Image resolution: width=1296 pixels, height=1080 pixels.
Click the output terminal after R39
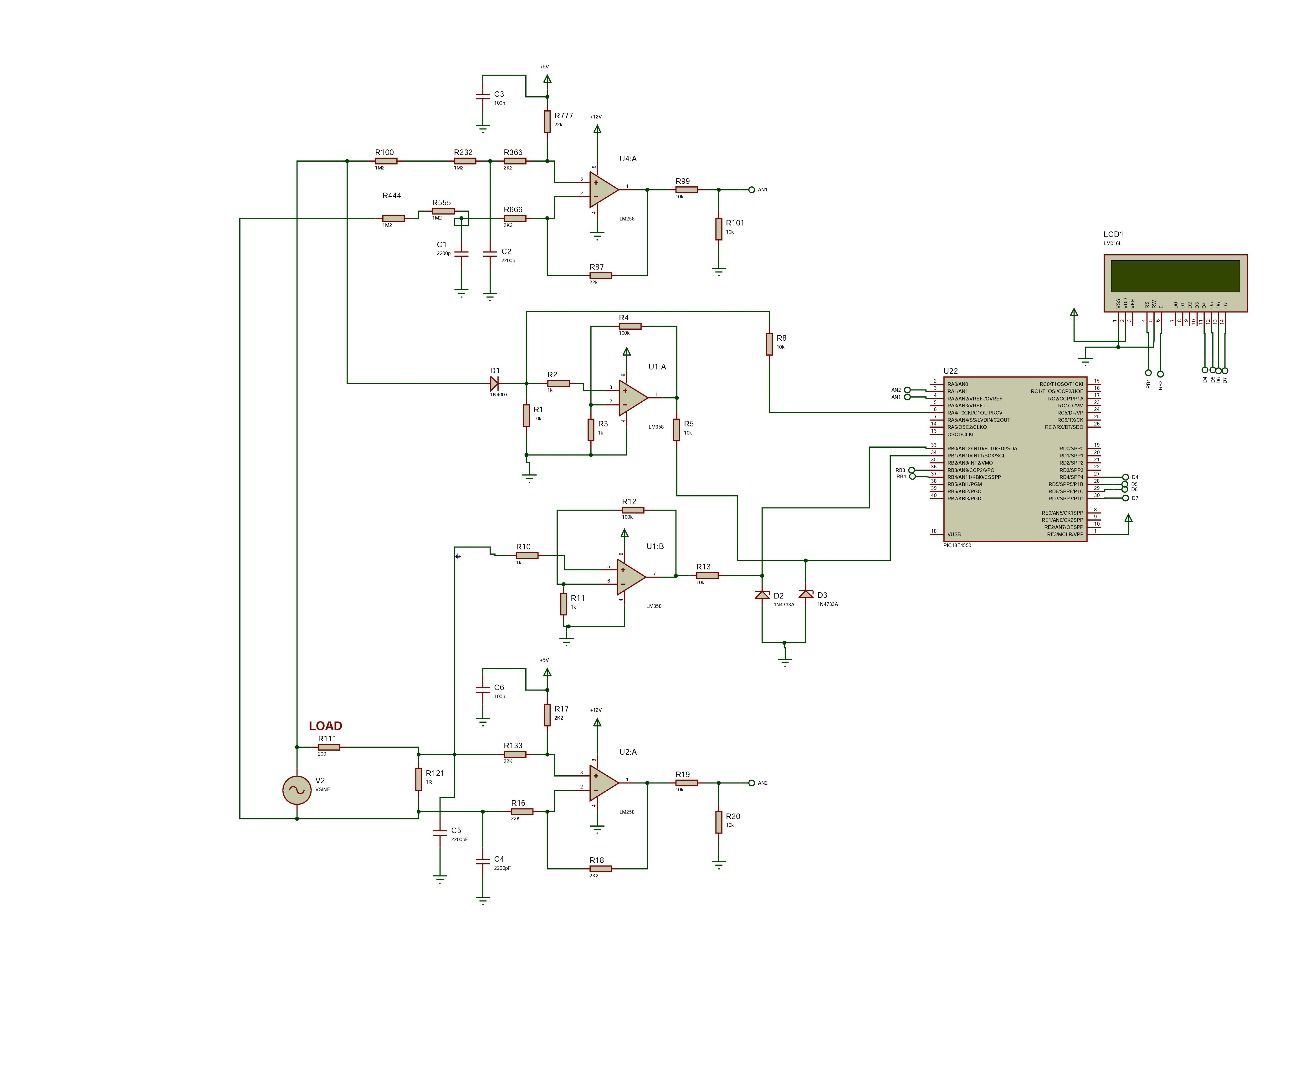[751, 188]
